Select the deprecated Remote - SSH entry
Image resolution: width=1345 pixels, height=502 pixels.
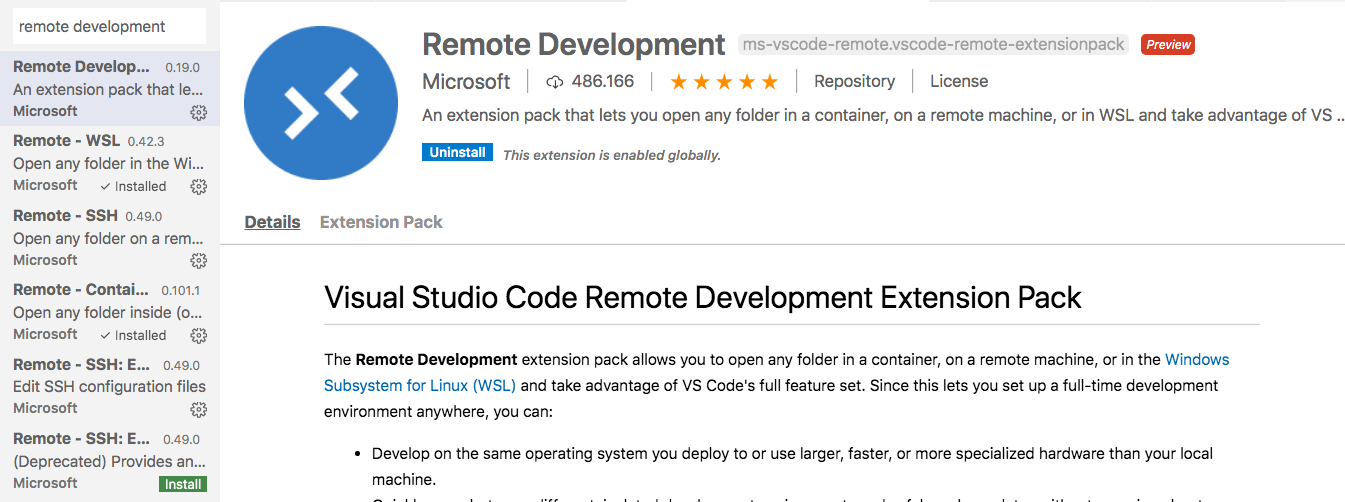tap(110, 461)
